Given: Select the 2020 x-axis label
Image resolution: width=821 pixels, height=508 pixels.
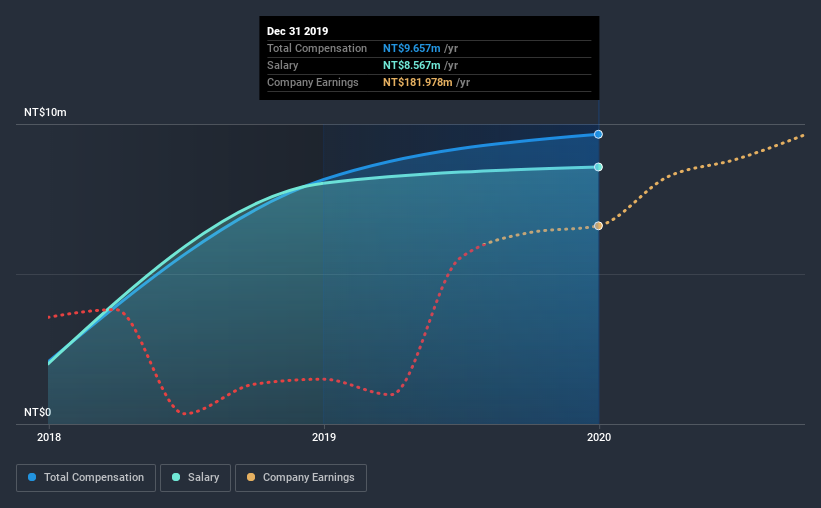Looking at the screenshot, I should click(599, 437).
